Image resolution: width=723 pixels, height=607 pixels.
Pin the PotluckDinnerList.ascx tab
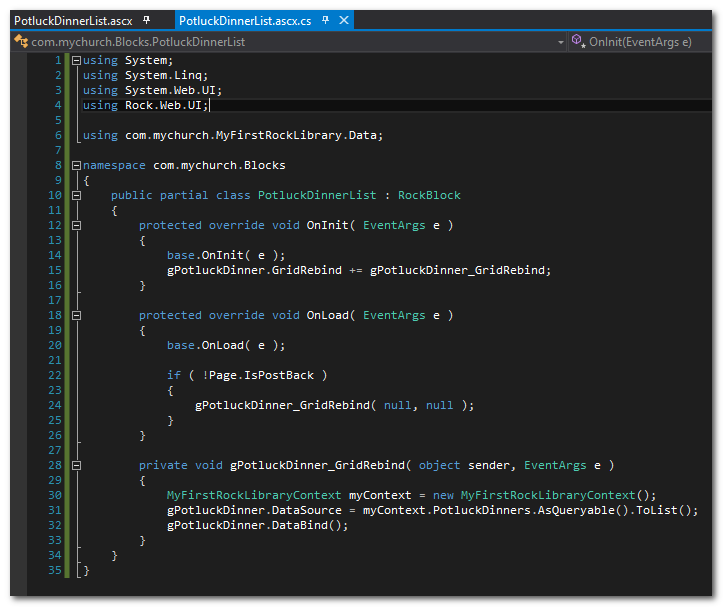[x=146, y=20]
